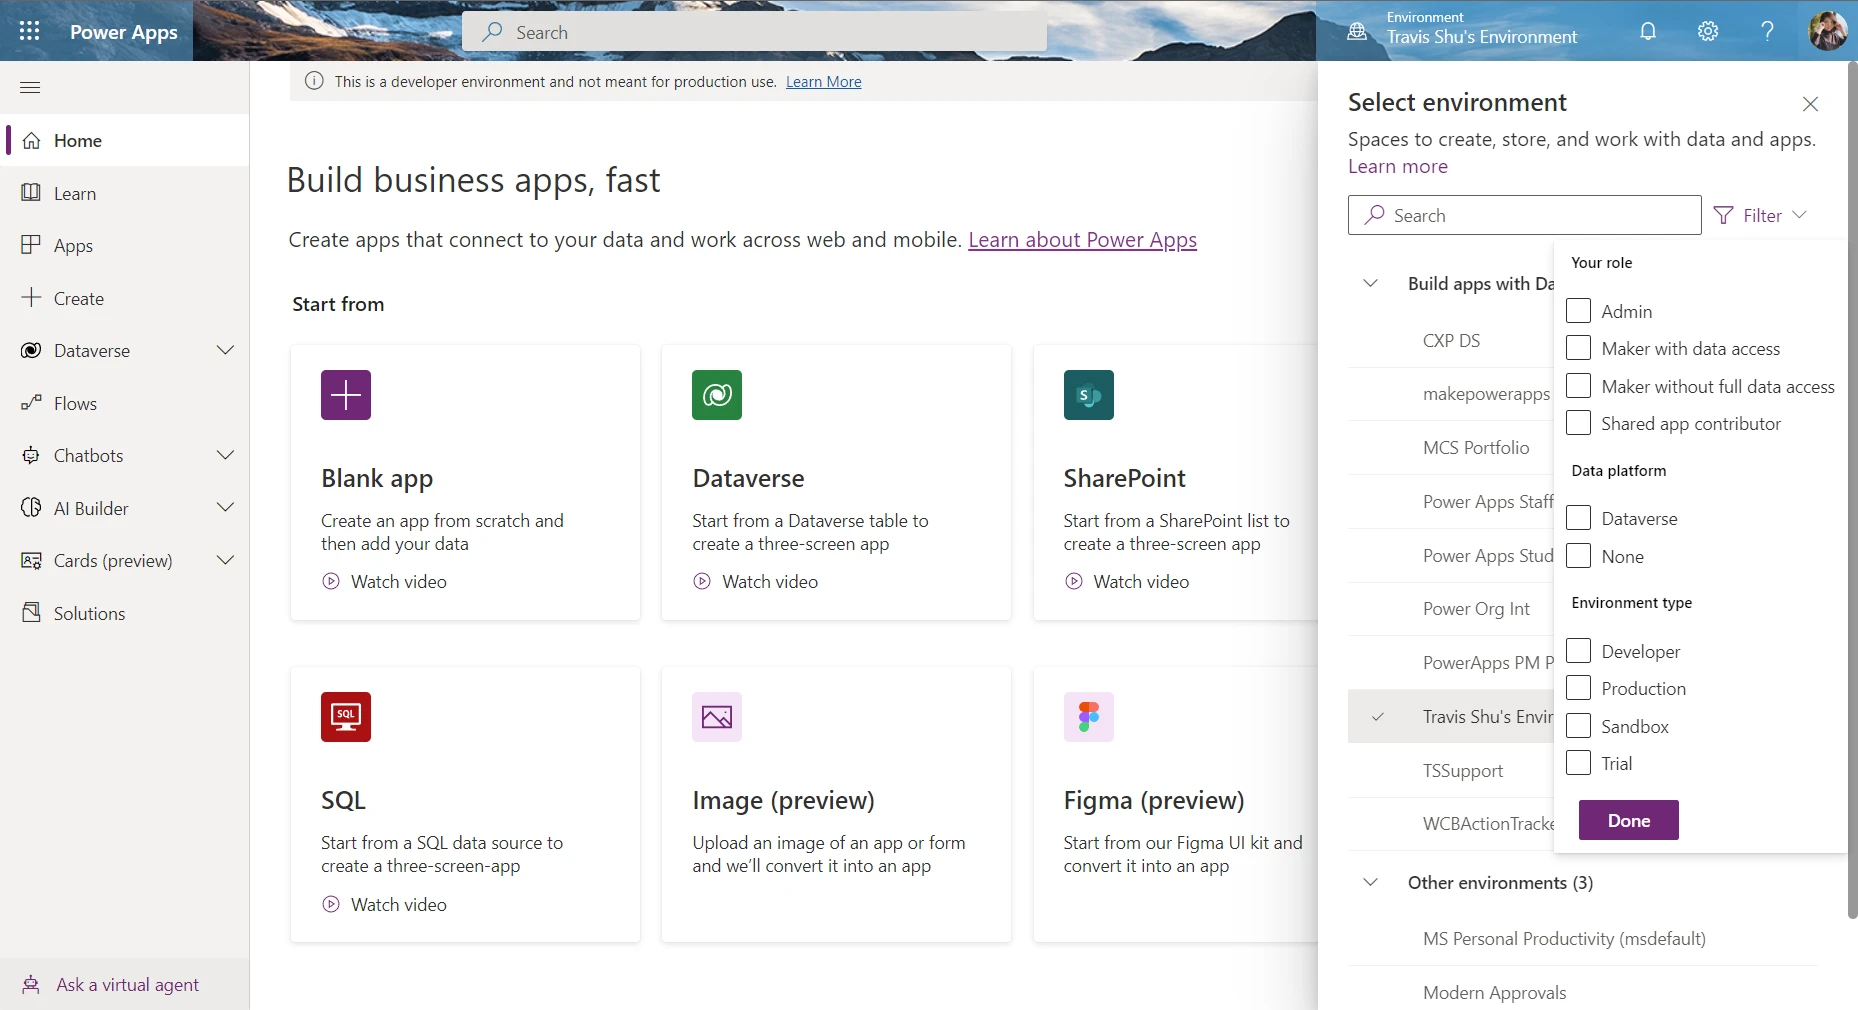This screenshot has height=1010, width=1858.
Task: Enable the Dataverse data platform filter
Action: tap(1579, 518)
